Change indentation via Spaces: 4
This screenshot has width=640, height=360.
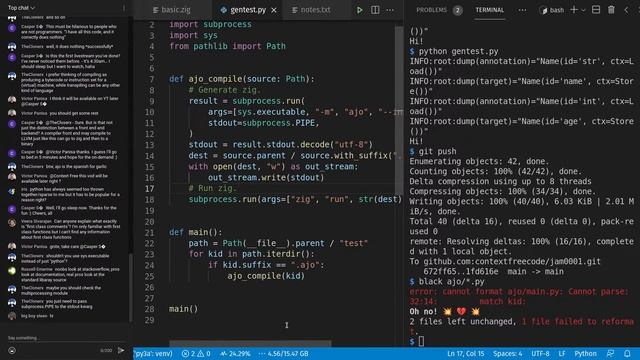coord(507,354)
